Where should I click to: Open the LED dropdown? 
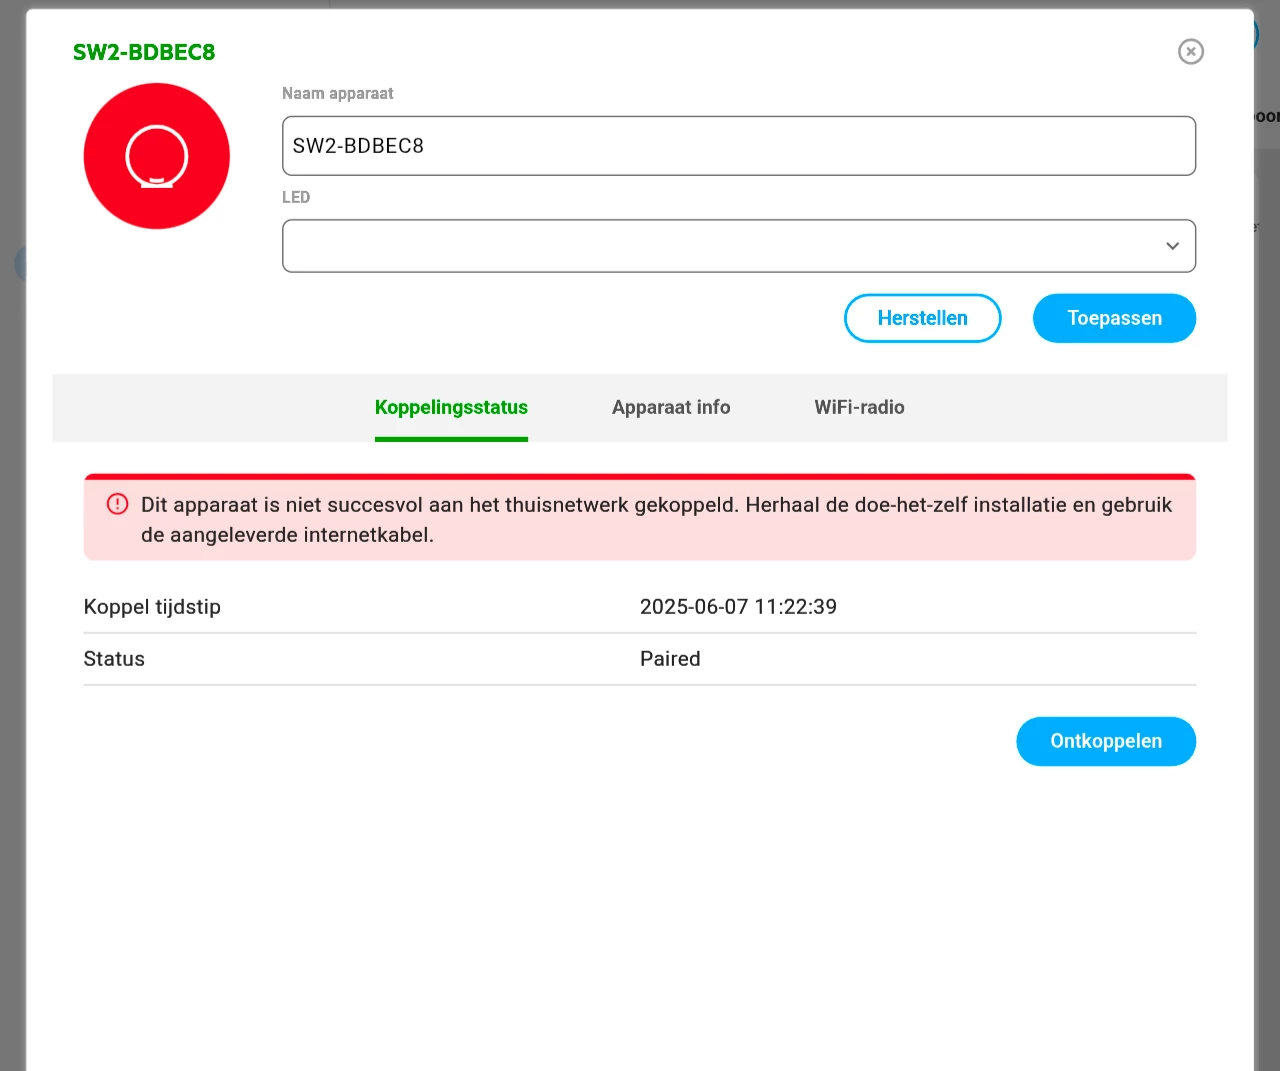point(739,246)
